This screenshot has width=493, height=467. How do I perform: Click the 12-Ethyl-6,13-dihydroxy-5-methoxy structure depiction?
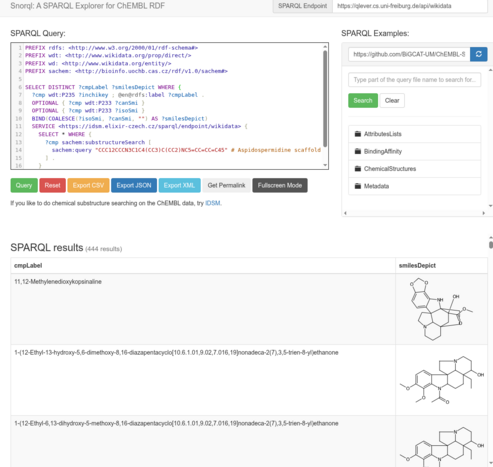442,447
